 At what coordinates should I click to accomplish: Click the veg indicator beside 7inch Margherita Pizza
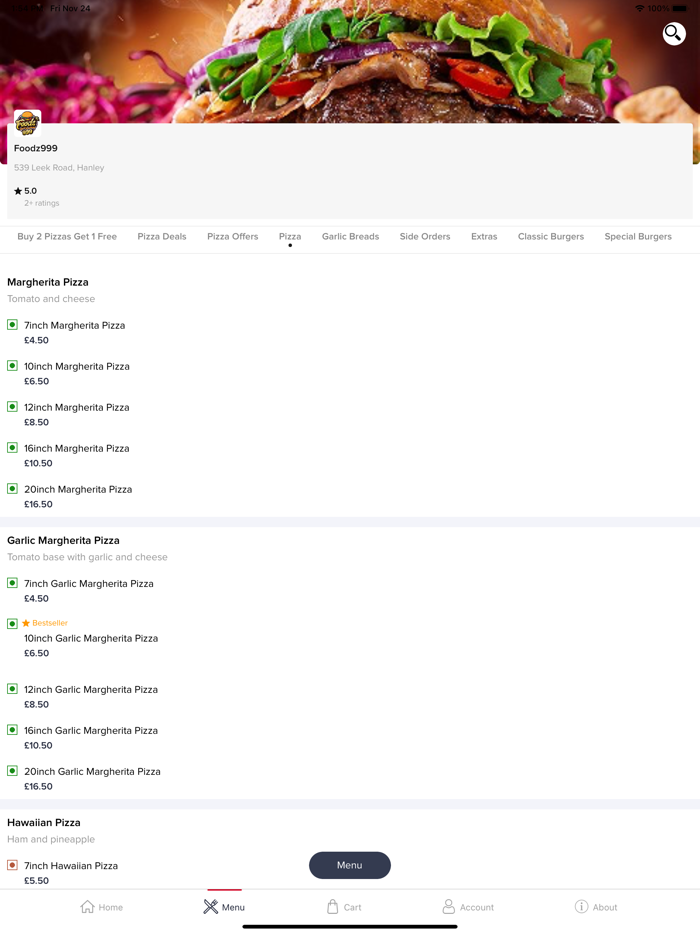coord(12,325)
